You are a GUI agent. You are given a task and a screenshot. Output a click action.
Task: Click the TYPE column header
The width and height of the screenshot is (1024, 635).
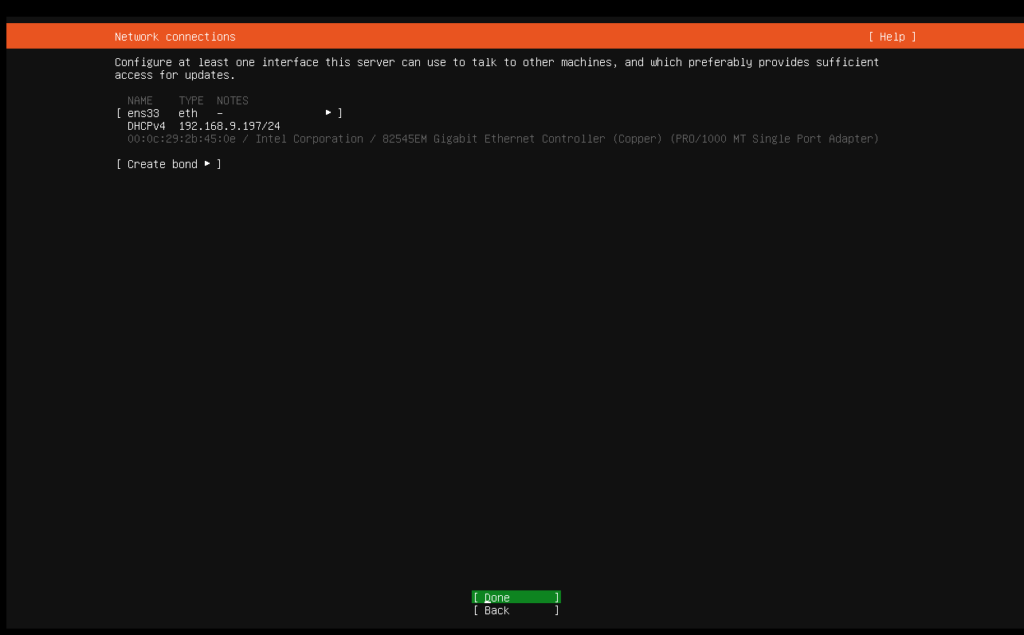pos(191,101)
